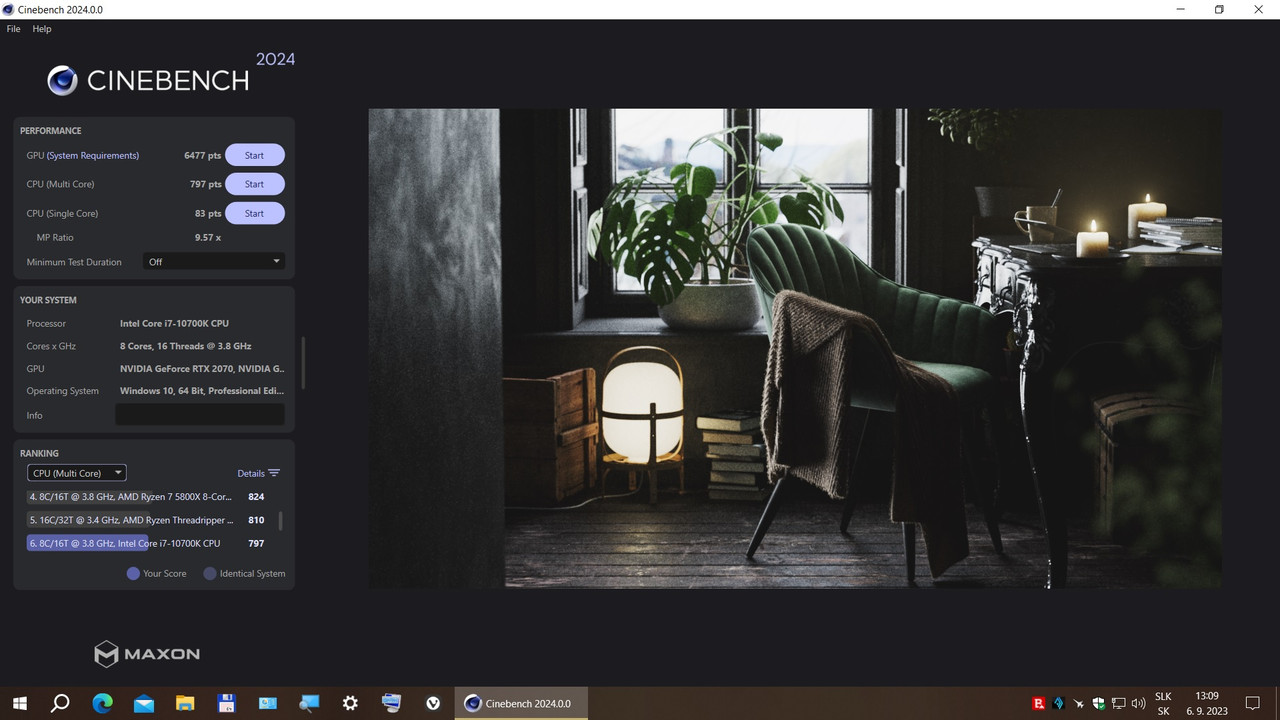This screenshot has width=1280, height=720.
Task: Open the volume speaker tray icon
Action: point(1139,704)
